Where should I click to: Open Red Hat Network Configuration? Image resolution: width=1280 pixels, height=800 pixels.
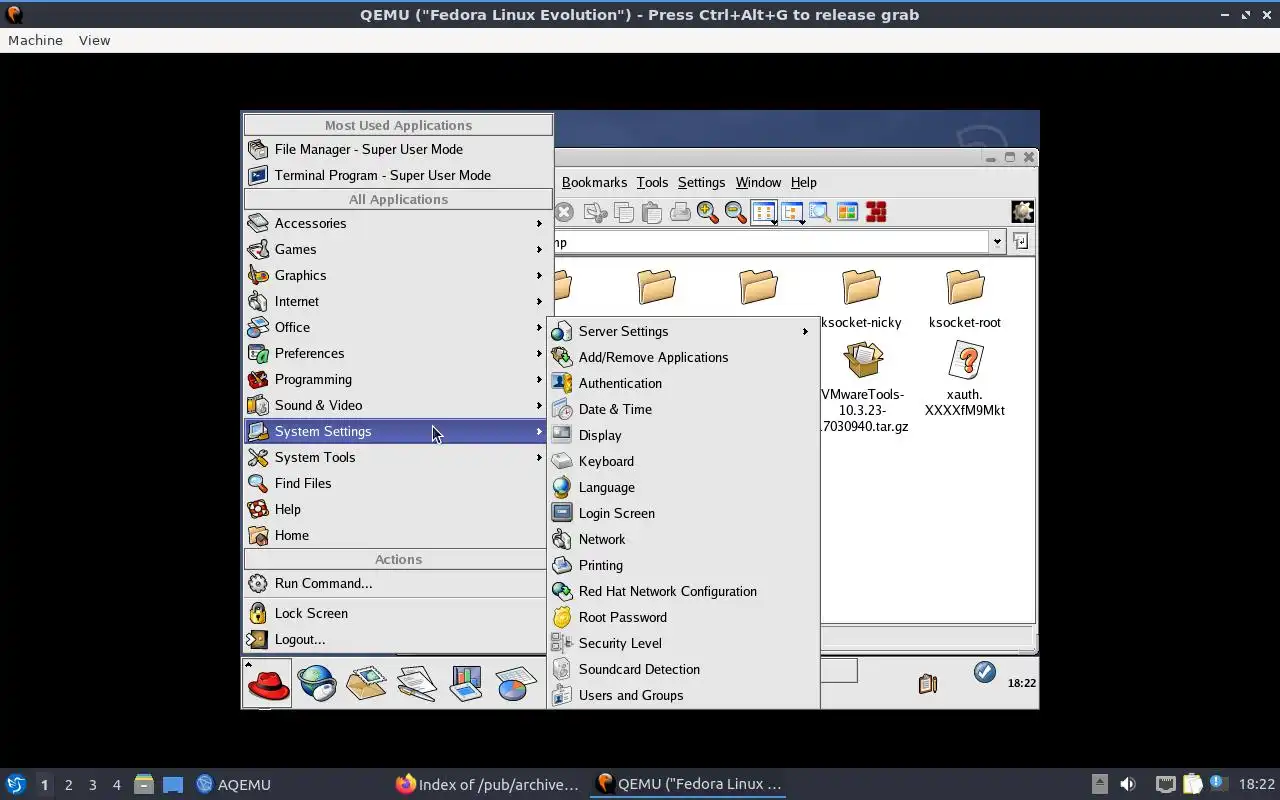pyautogui.click(x=683, y=591)
